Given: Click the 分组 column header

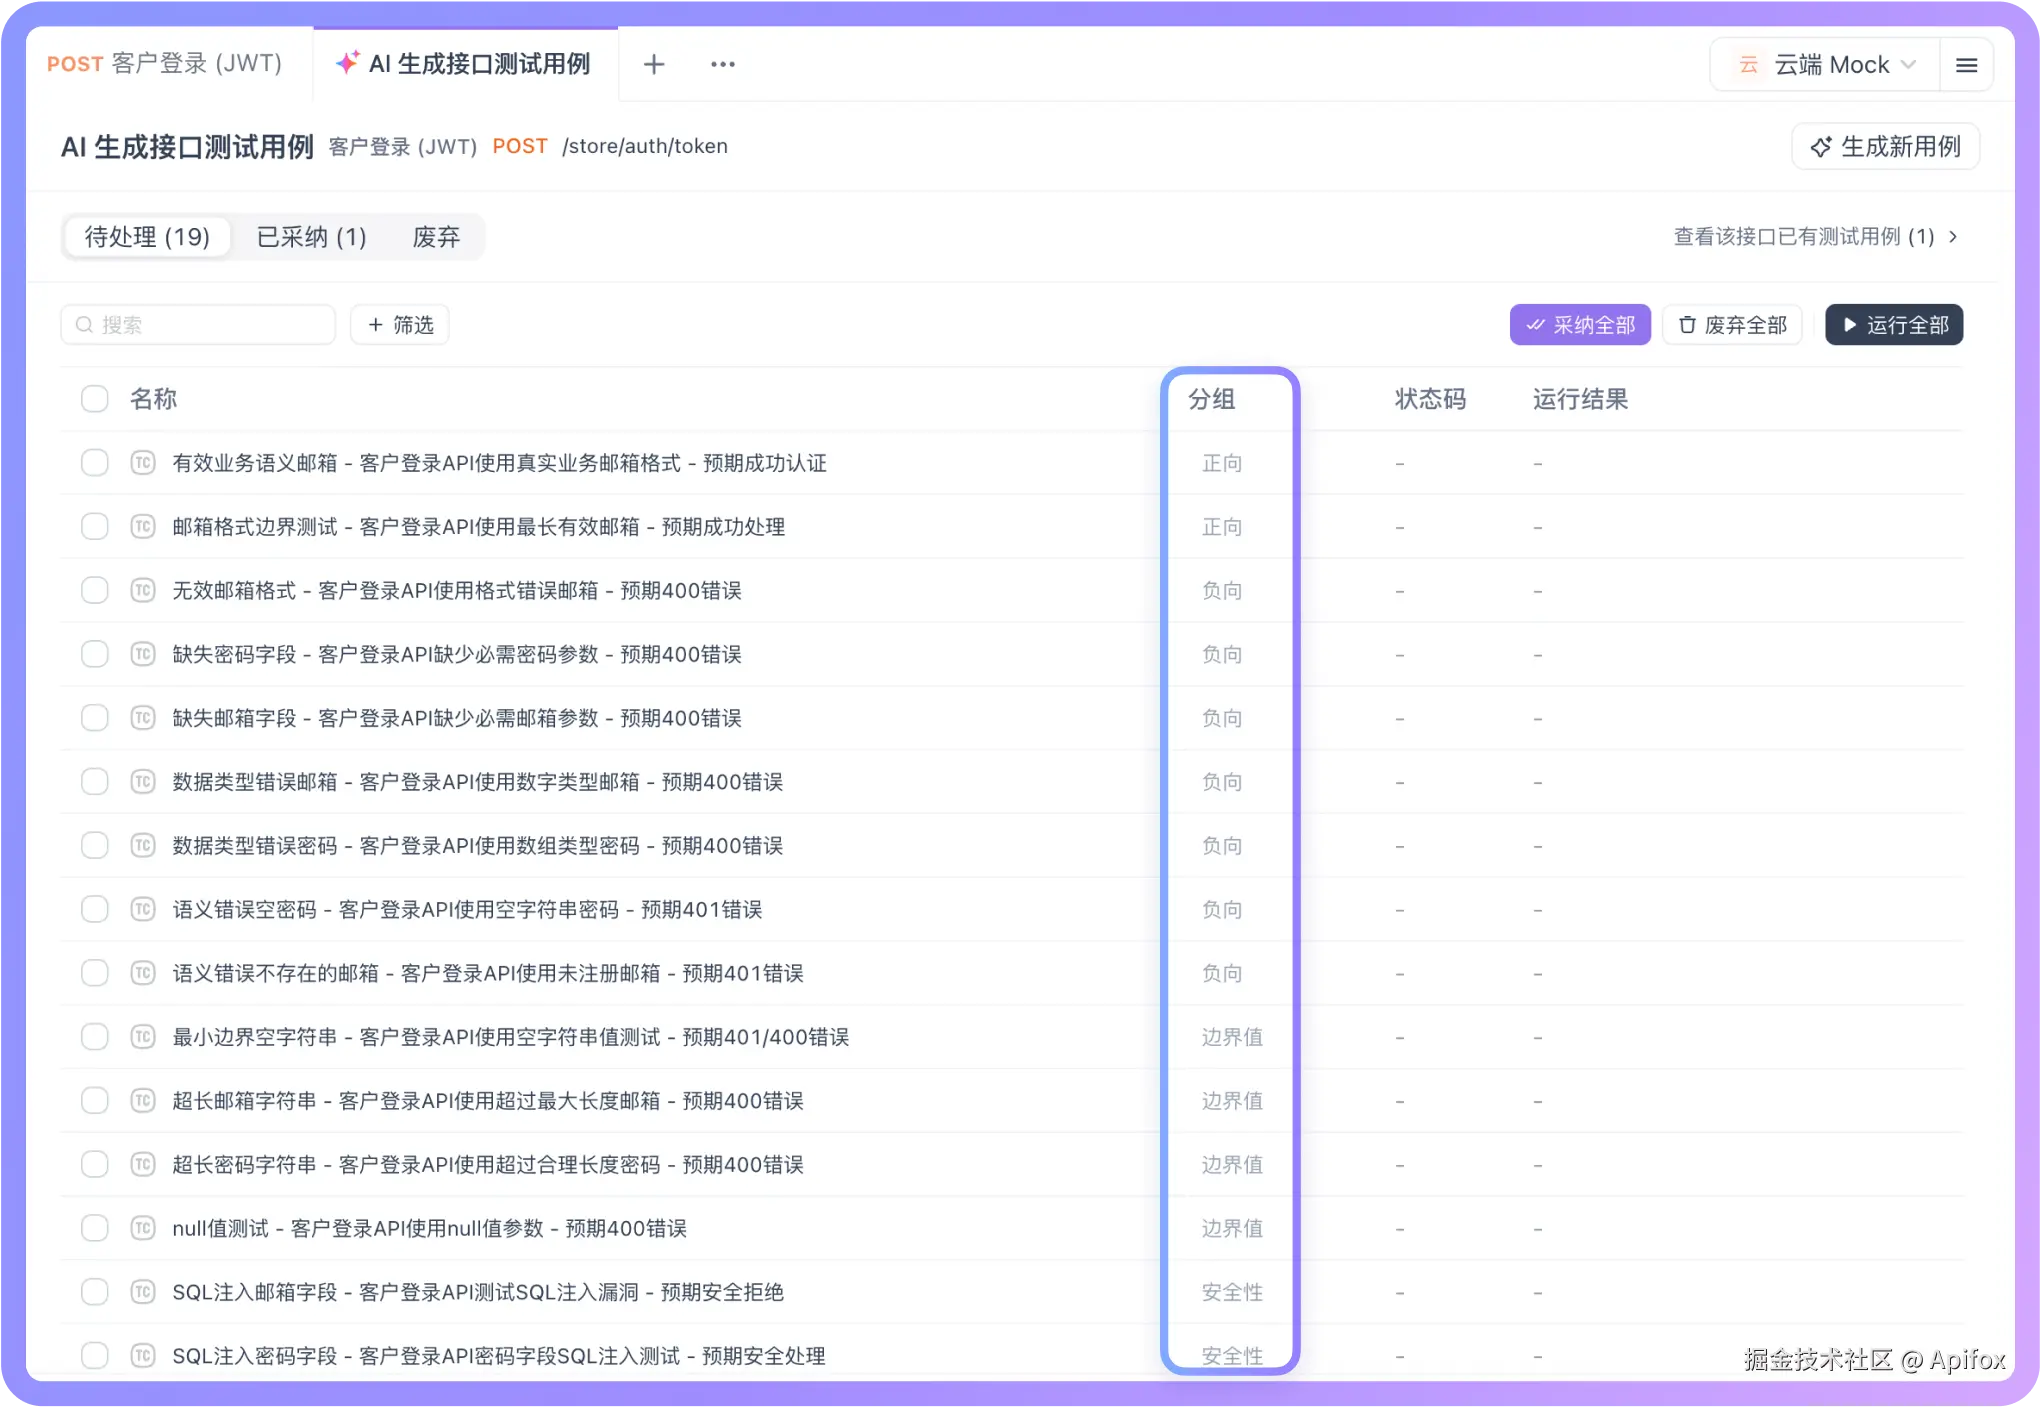Looking at the screenshot, I should 1211,399.
